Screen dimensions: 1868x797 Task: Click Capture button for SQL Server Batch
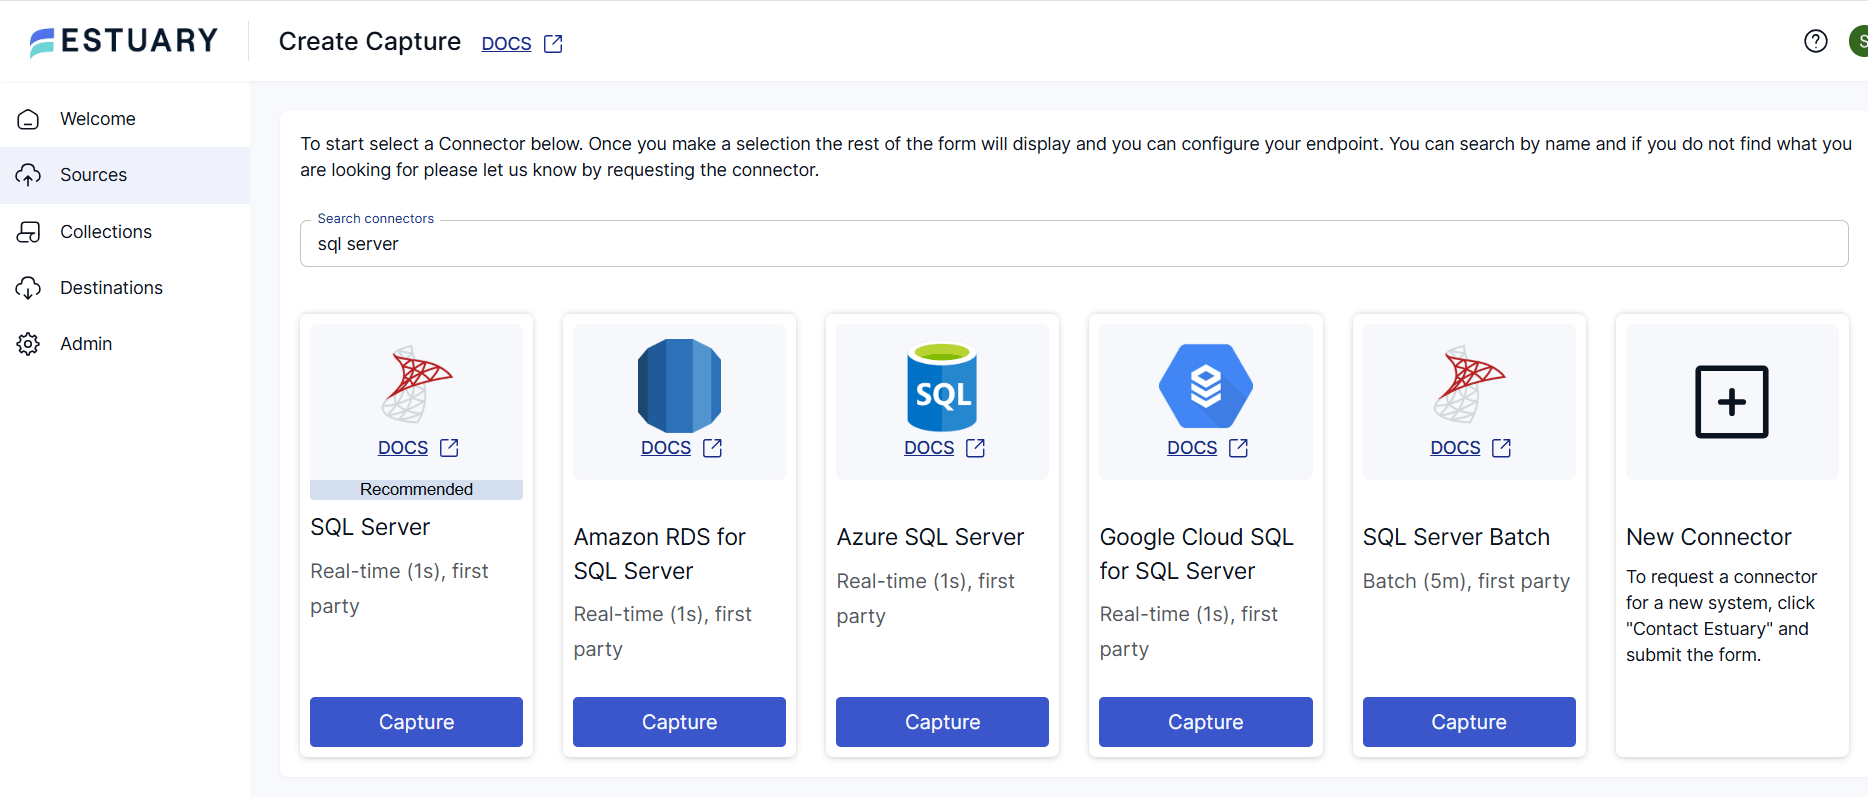pyautogui.click(x=1469, y=722)
